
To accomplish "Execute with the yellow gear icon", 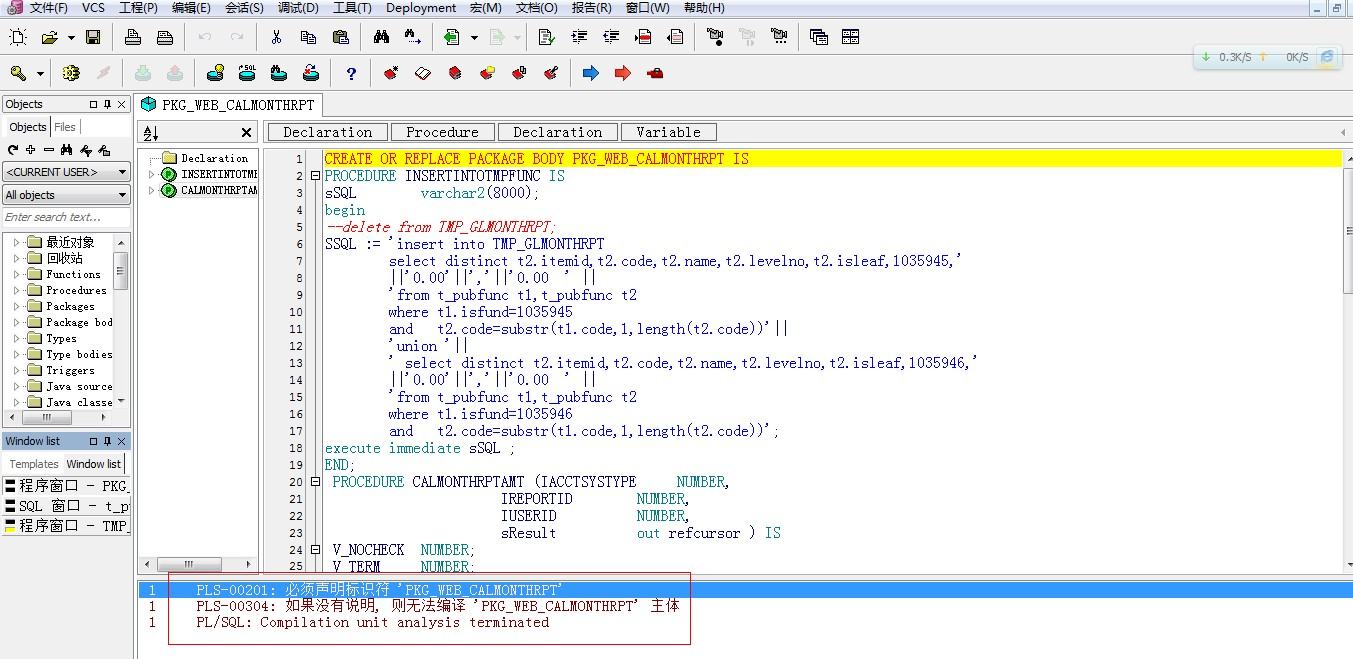I will tap(71, 73).
